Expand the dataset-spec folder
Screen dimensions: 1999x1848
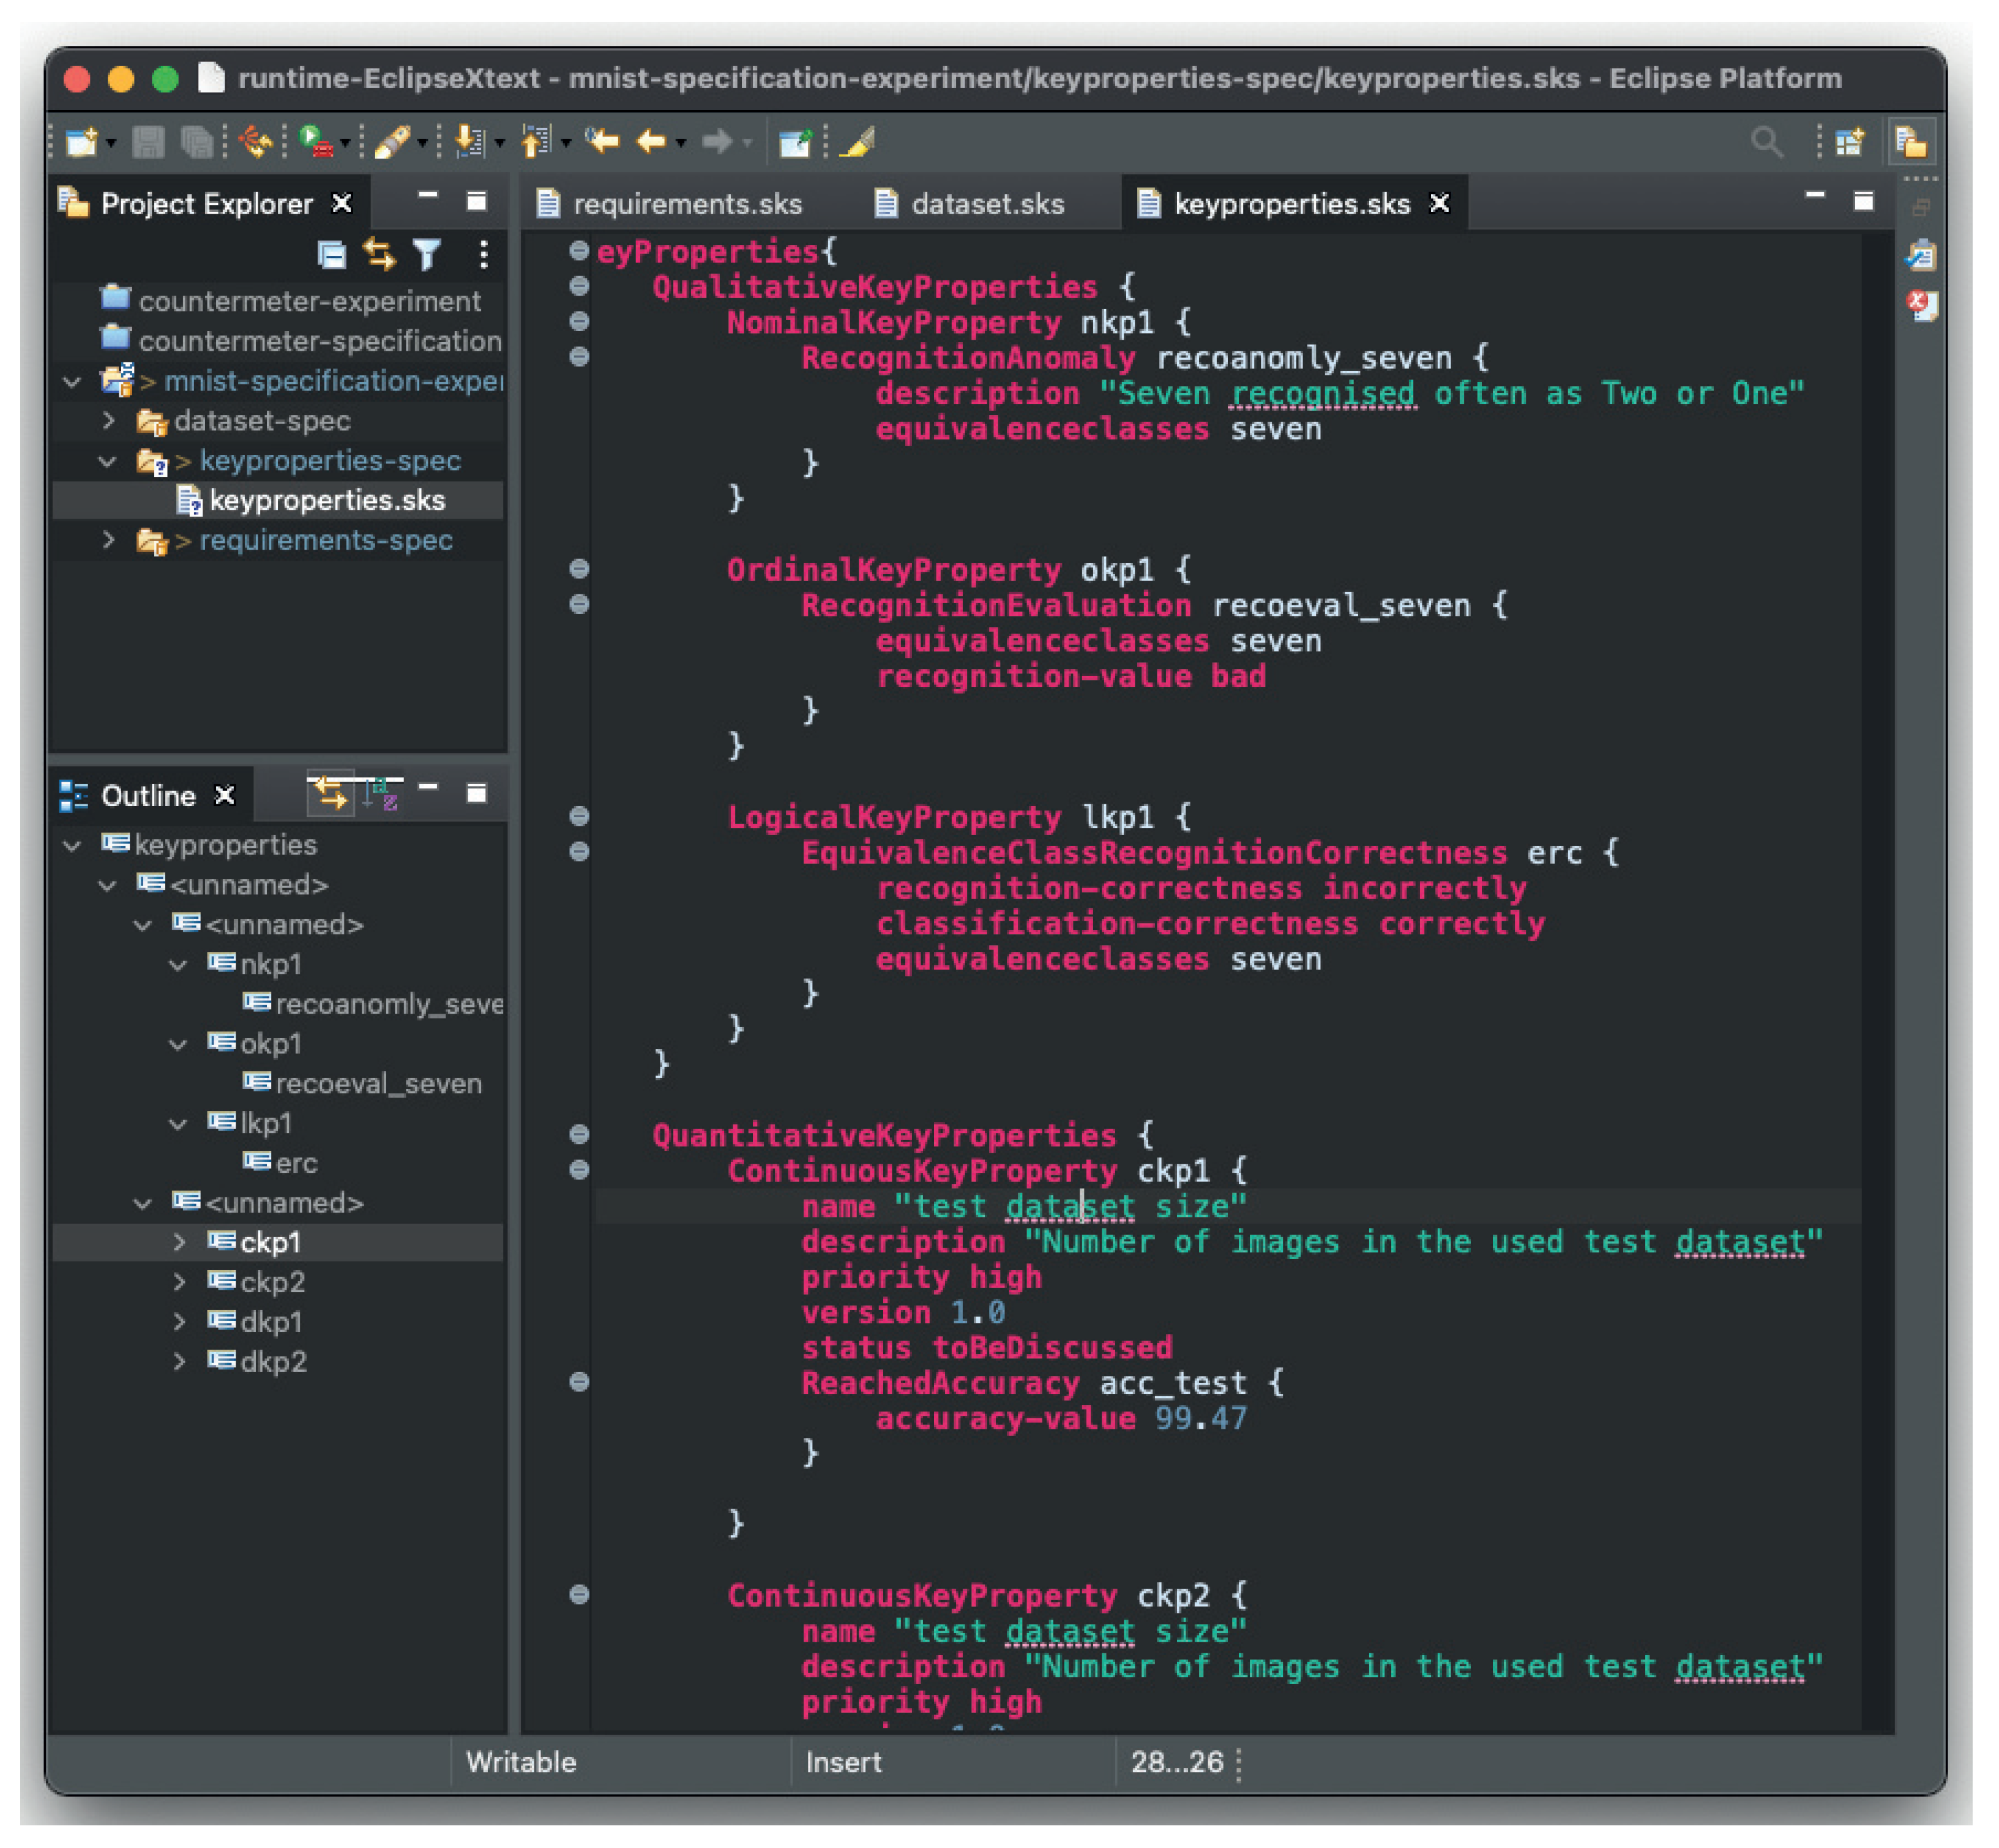point(108,421)
